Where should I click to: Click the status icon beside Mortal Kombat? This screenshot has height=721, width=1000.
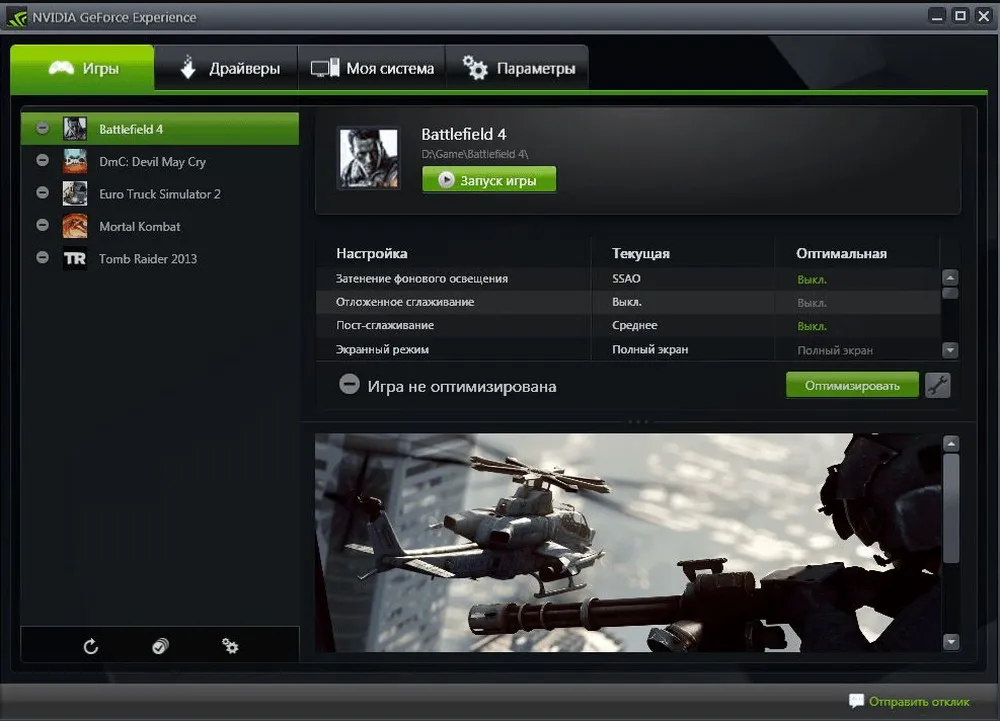click(42, 225)
